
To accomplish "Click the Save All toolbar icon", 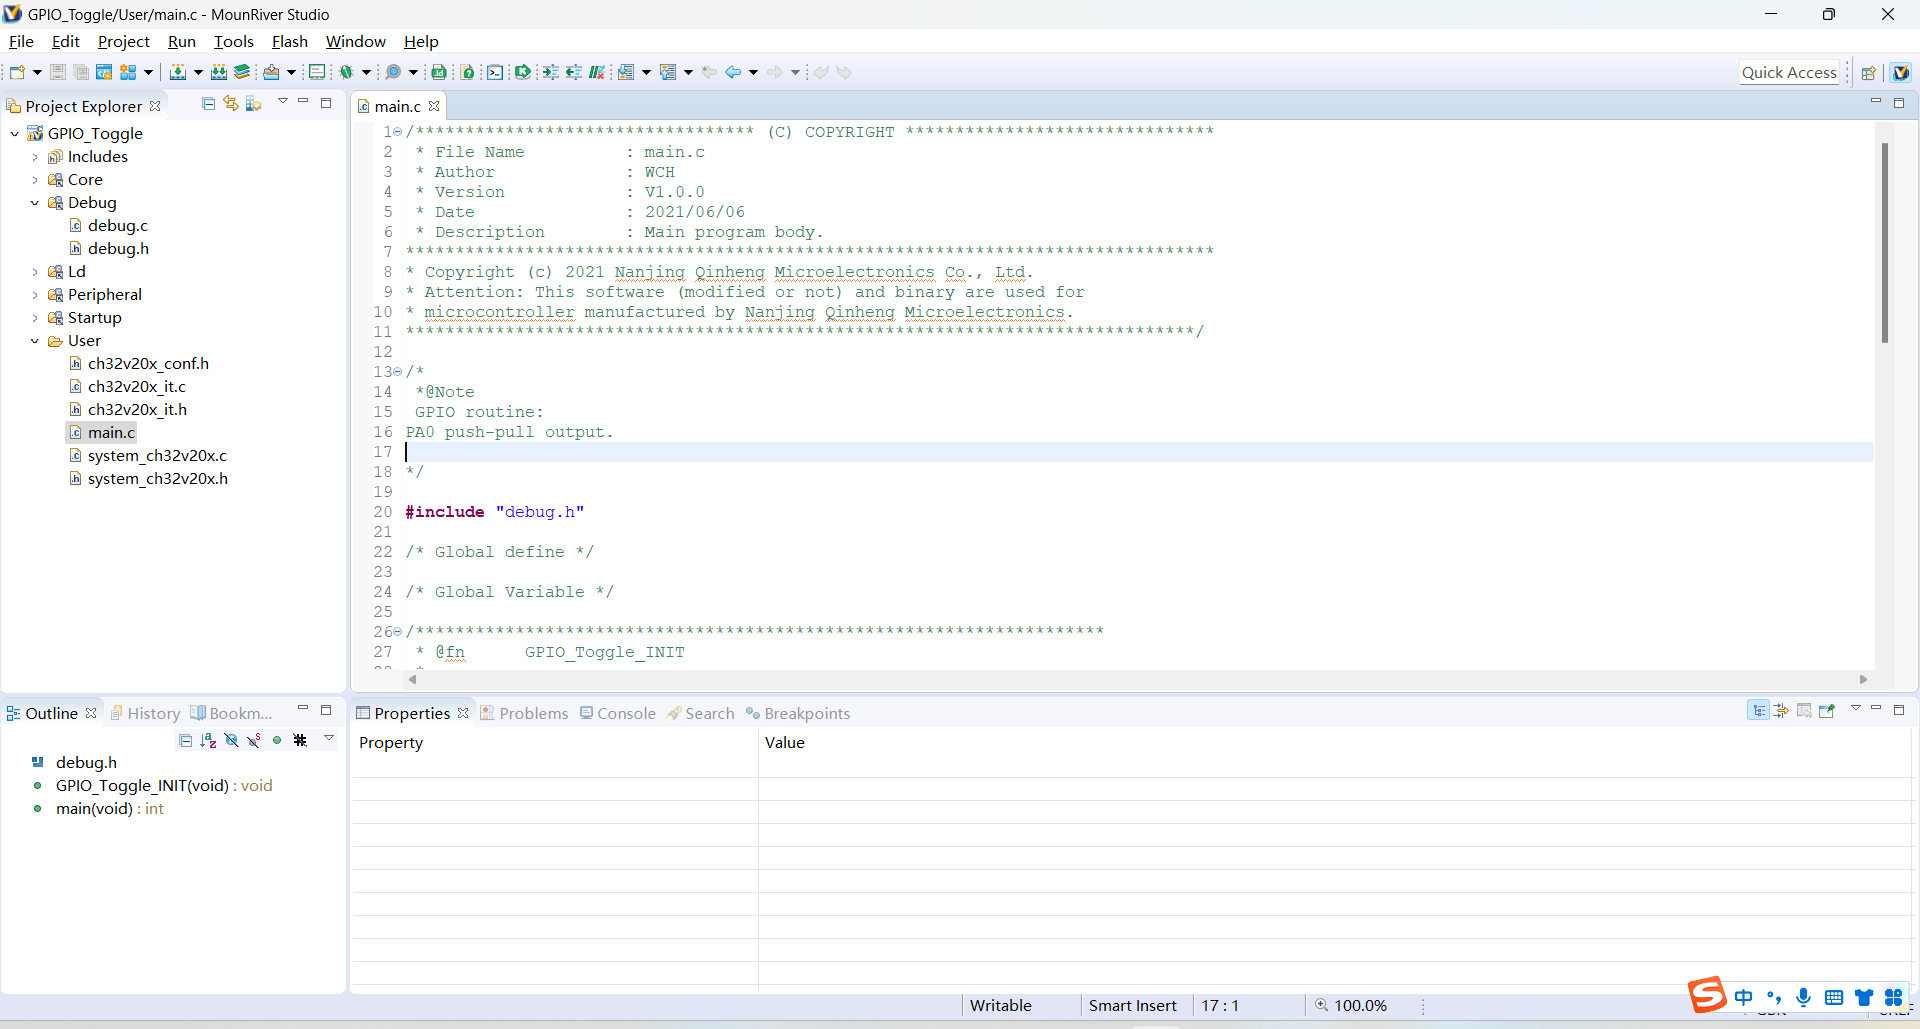I will pos(81,72).
